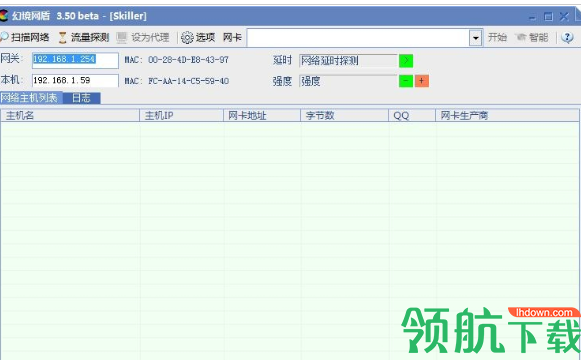Click the 网关 gateway IP field
The image size is (581, 360).
[75, 60]
